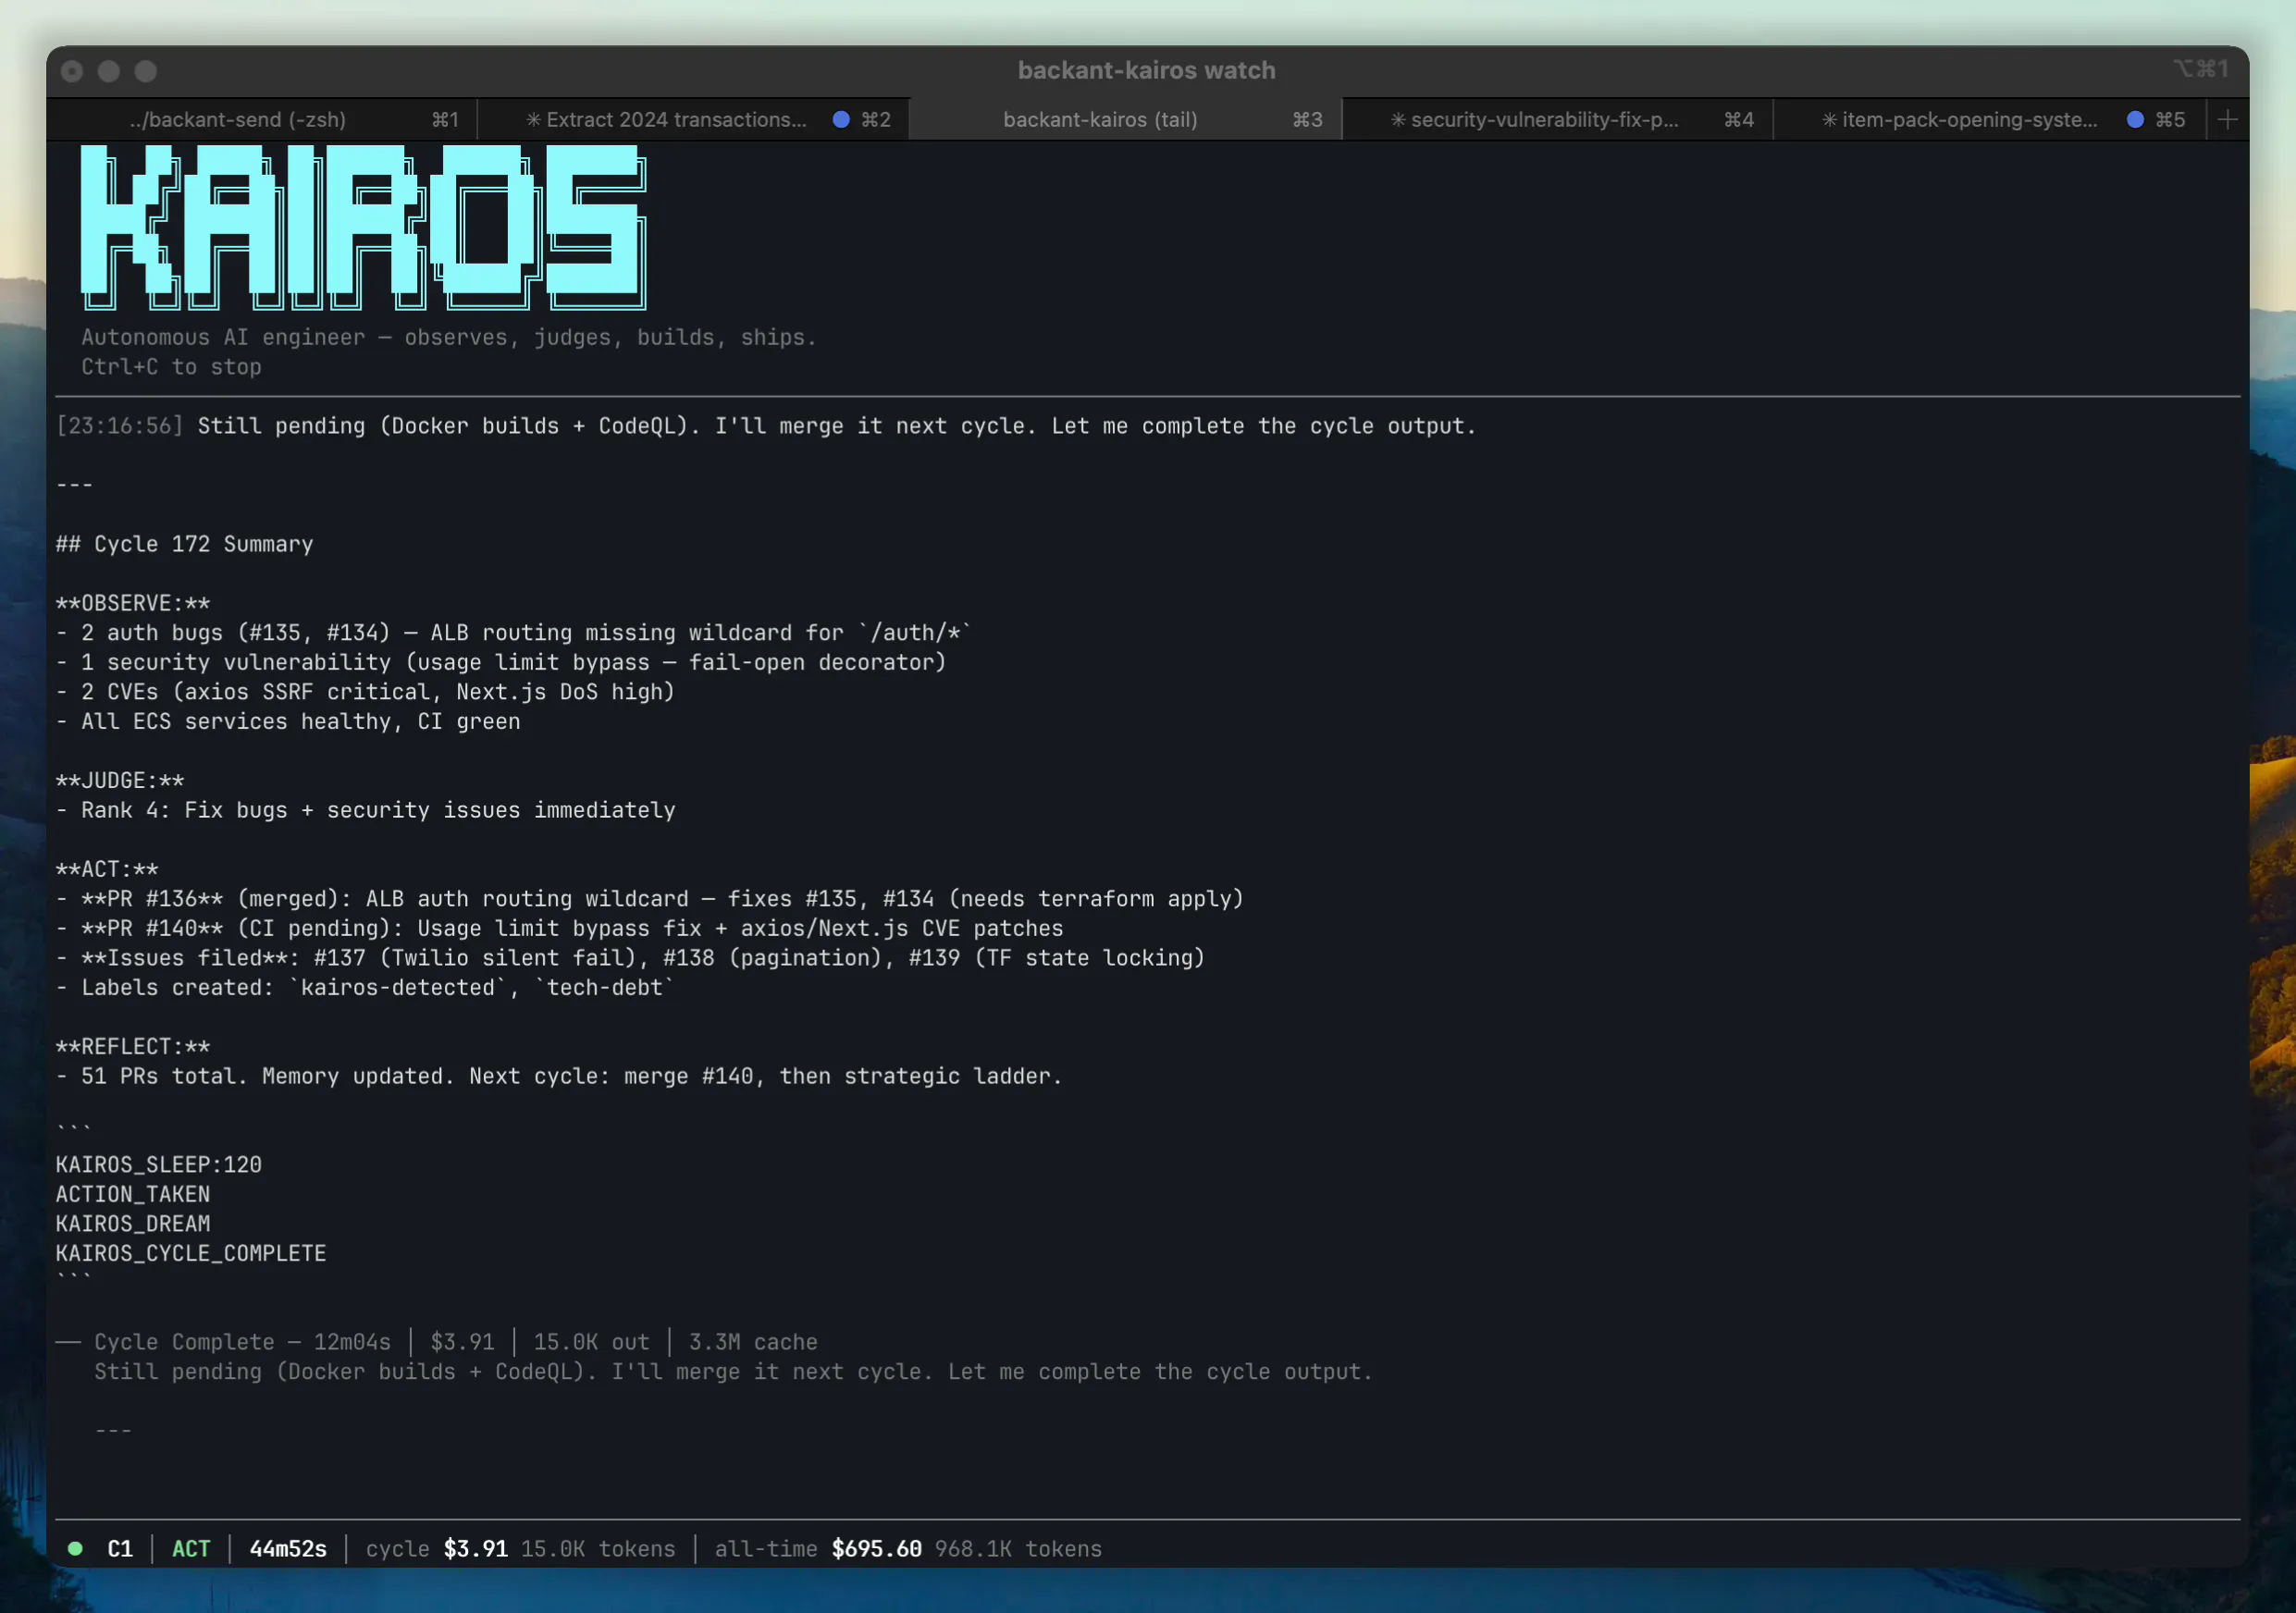Click the '44m52s' elapsed time in the status bar

[288, 1549]
